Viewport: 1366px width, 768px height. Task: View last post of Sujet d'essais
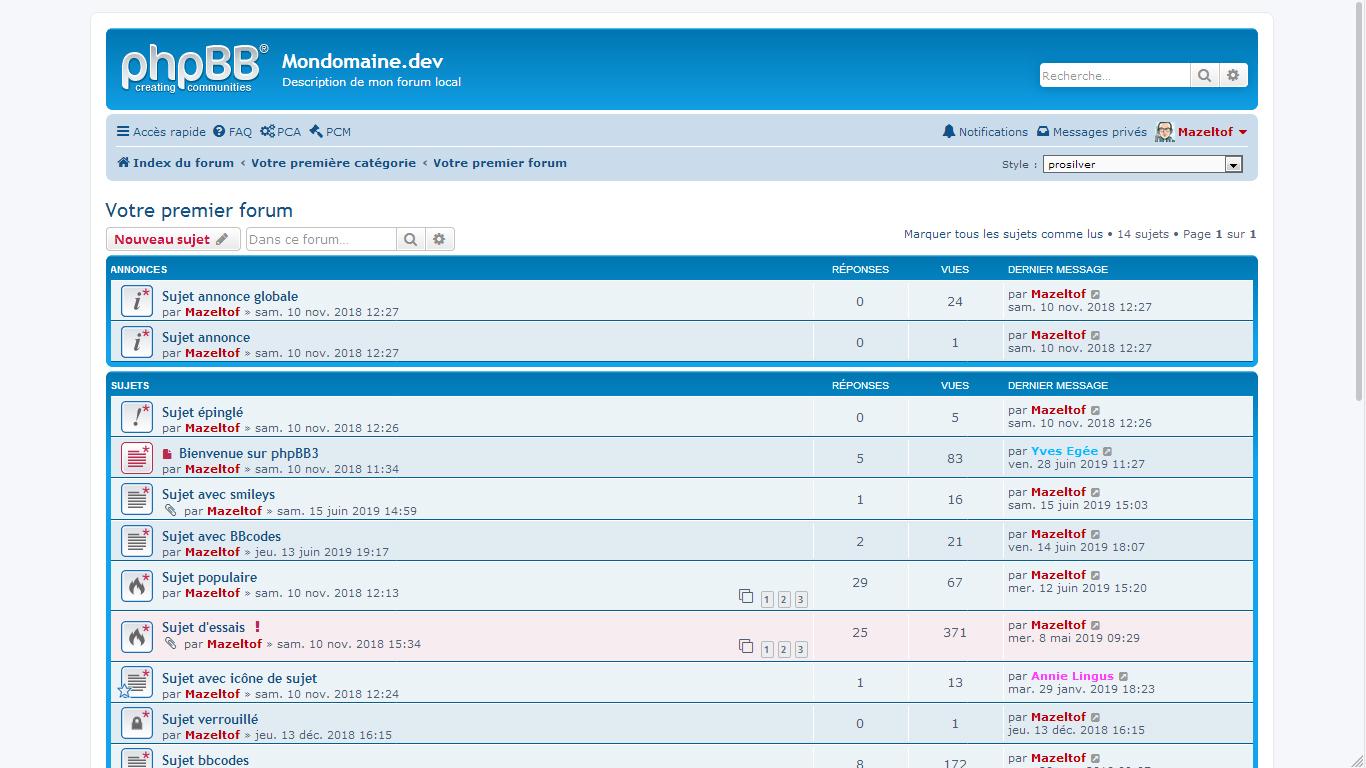pyautogui.click(x=1096, y=626)
